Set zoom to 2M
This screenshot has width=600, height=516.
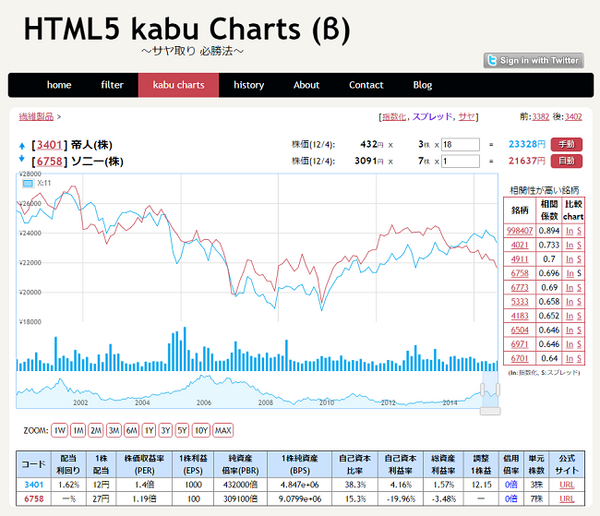click(96, 431)
